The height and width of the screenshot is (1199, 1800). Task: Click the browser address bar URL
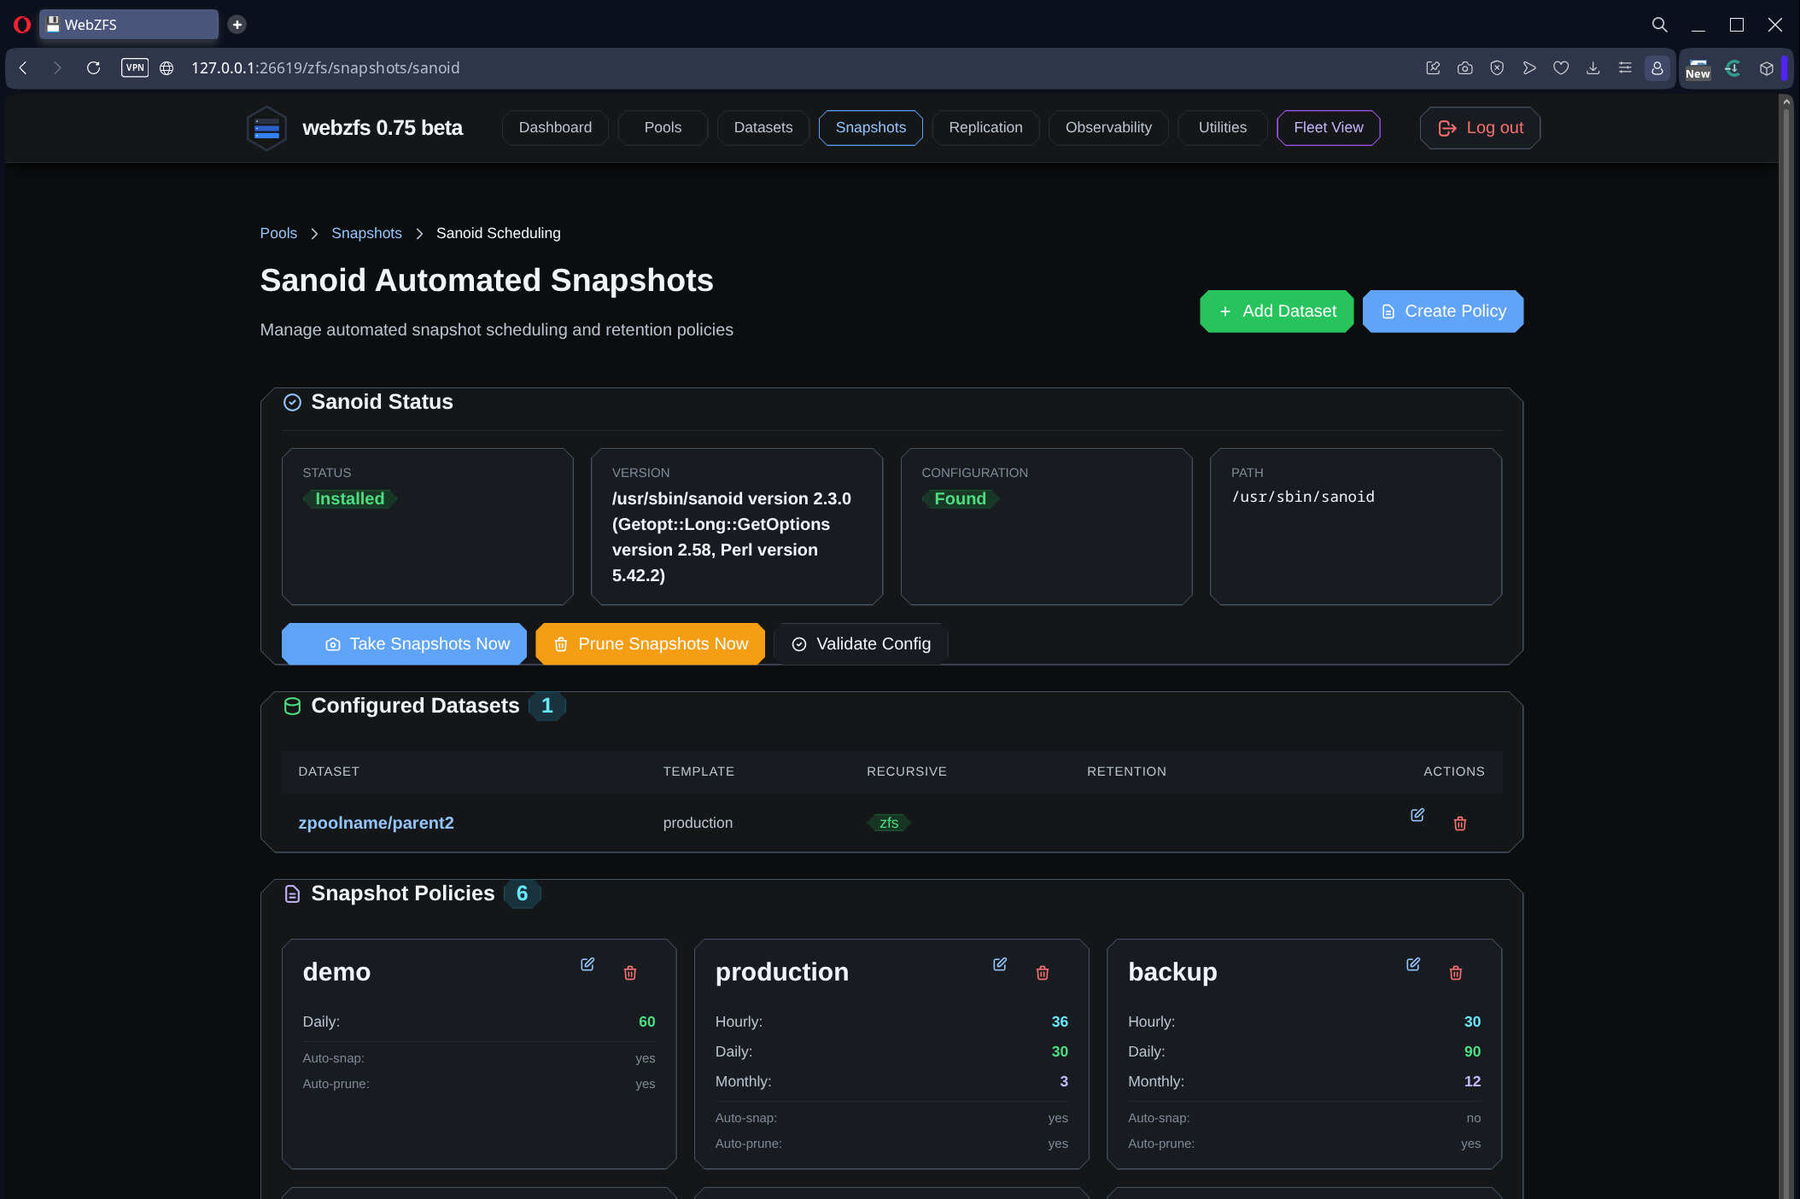click(325, 68)
